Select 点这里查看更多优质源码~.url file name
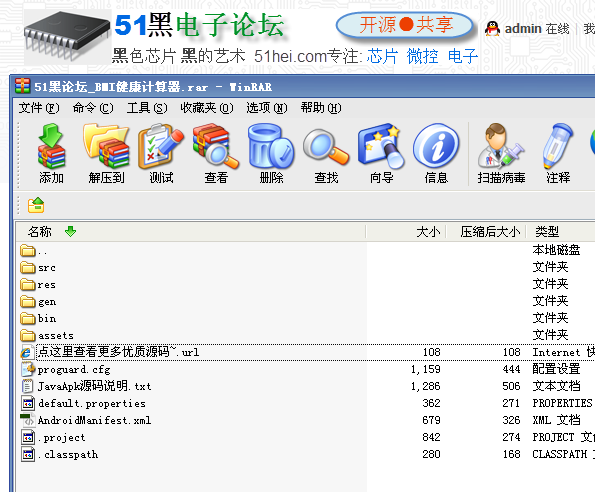The width and height of the screenshot is (595, 492). (x=118, y=352)
